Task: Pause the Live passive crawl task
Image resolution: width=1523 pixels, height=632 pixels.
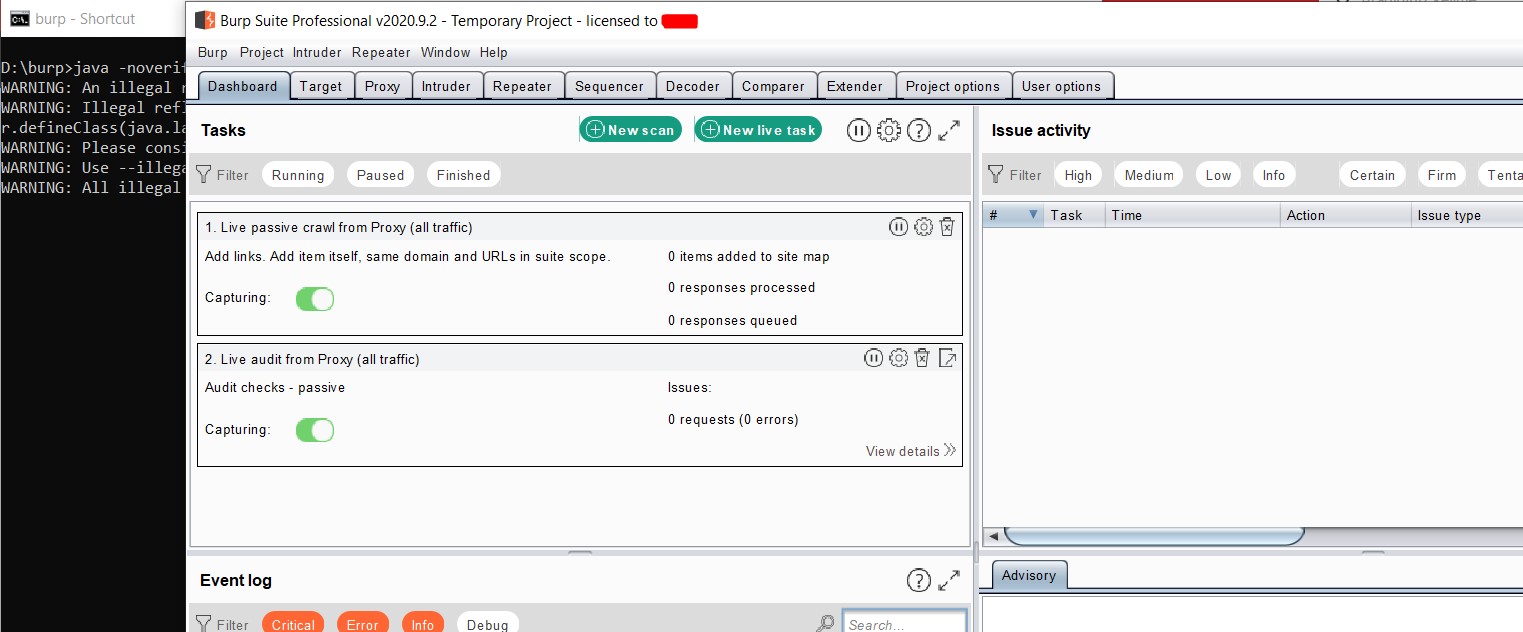Action: click(898, 227)
